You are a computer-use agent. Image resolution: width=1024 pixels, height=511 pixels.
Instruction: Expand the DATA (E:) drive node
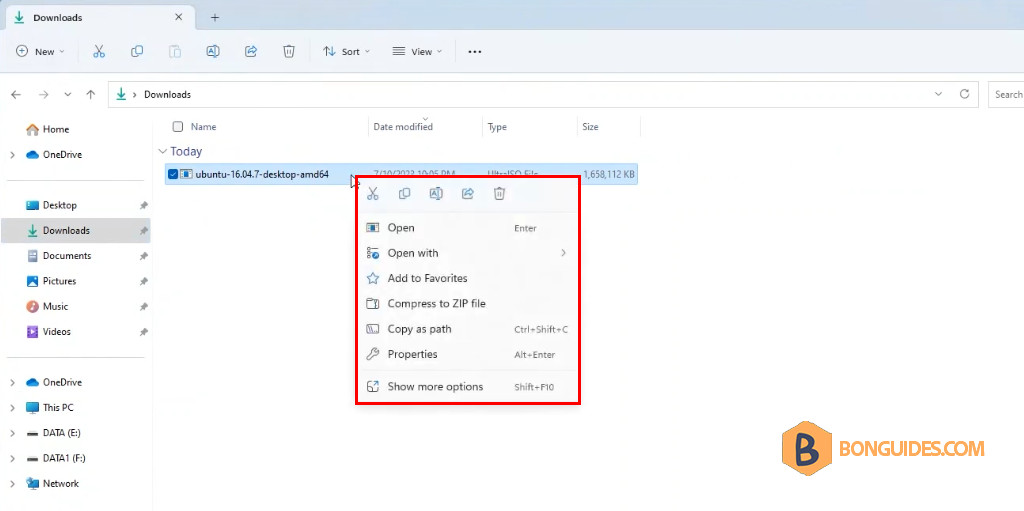[x=12, y=433]
